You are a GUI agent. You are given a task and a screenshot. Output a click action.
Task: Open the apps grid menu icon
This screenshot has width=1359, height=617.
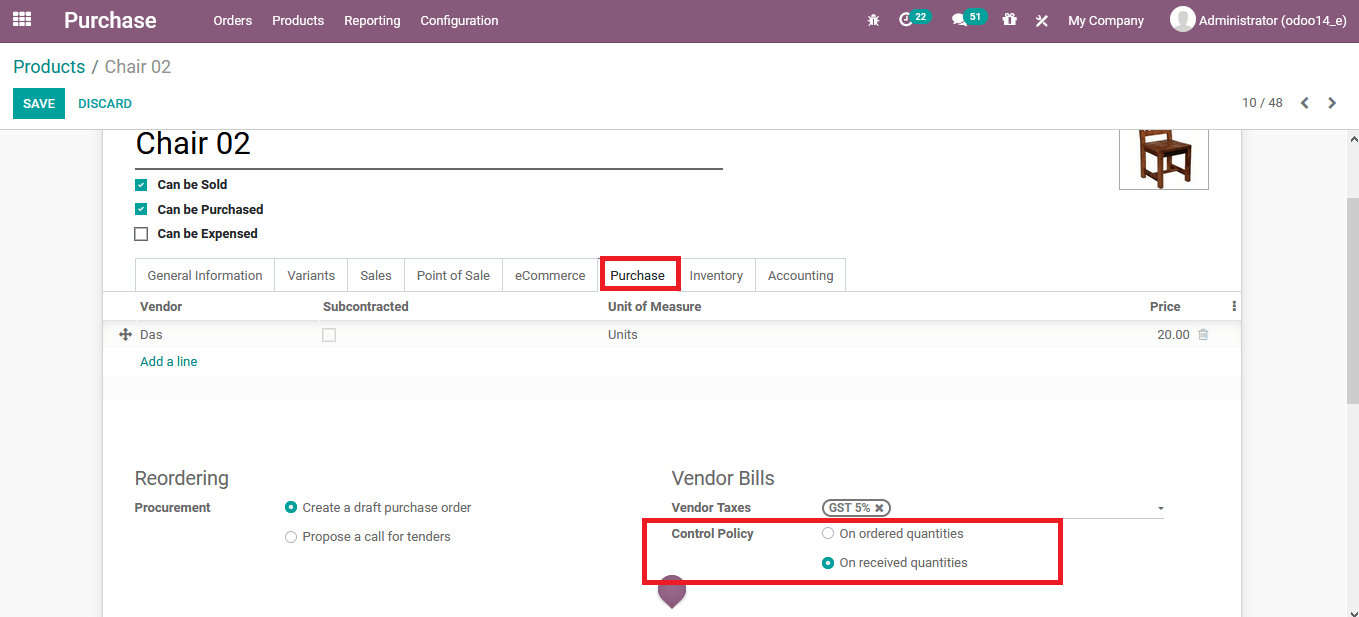point(22,19)
